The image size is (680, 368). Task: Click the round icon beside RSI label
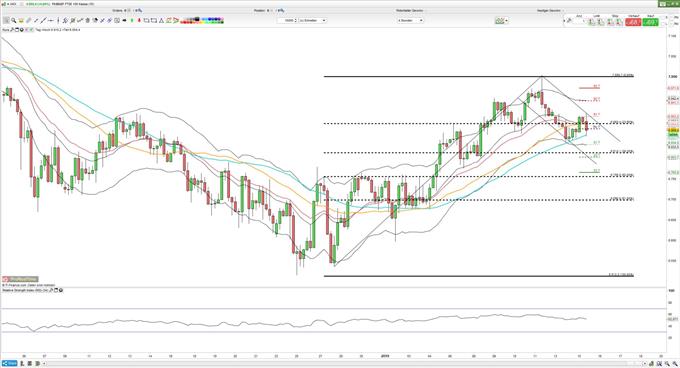(x=61, y=290)
